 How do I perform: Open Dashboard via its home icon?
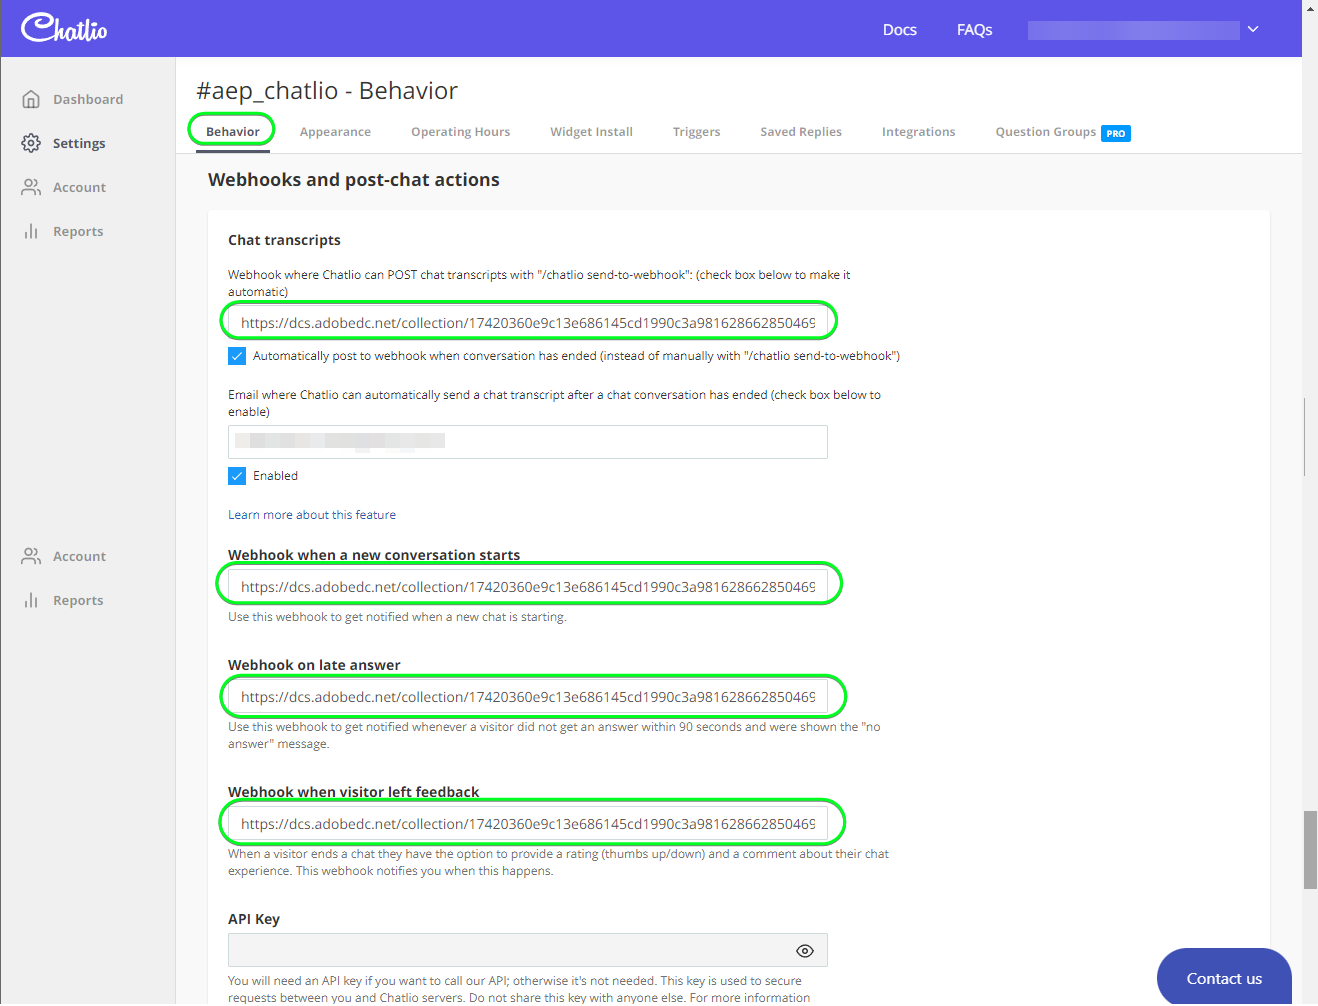tap(31, 99)
